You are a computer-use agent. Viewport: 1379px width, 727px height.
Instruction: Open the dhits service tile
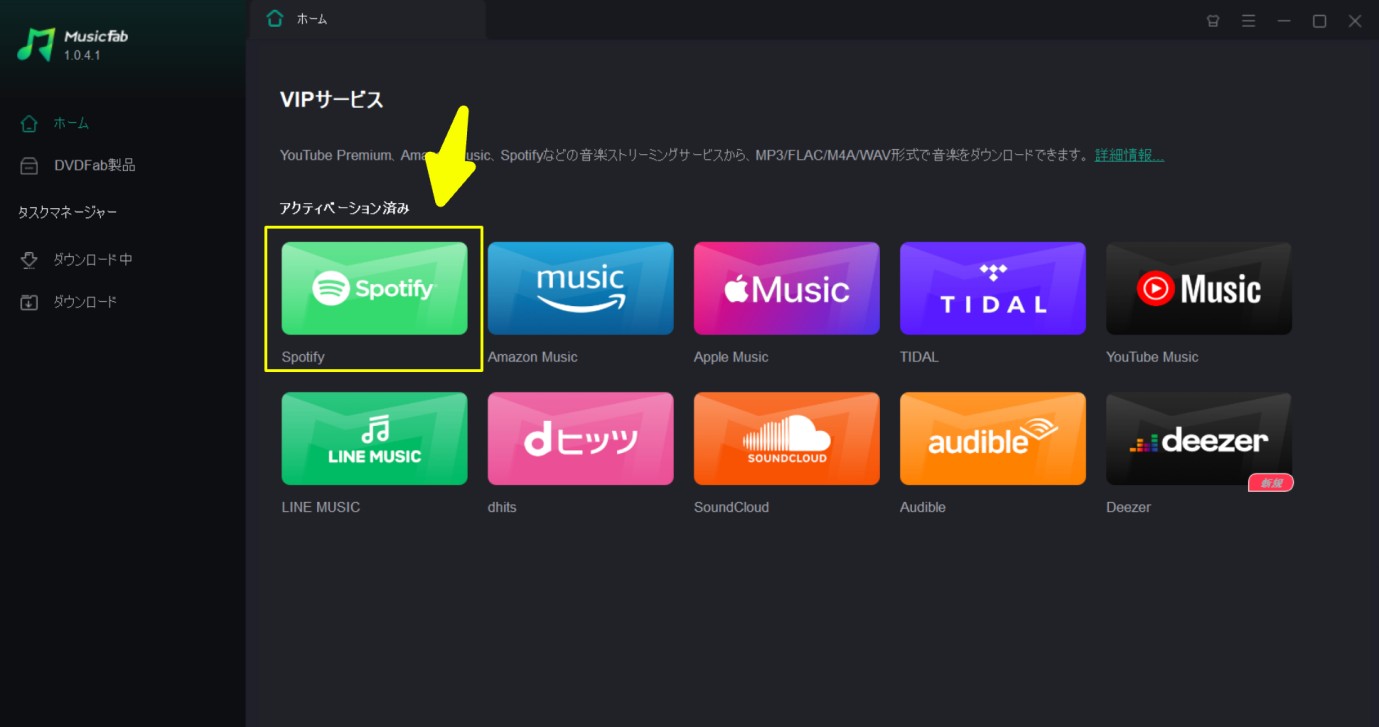point(580,439)
